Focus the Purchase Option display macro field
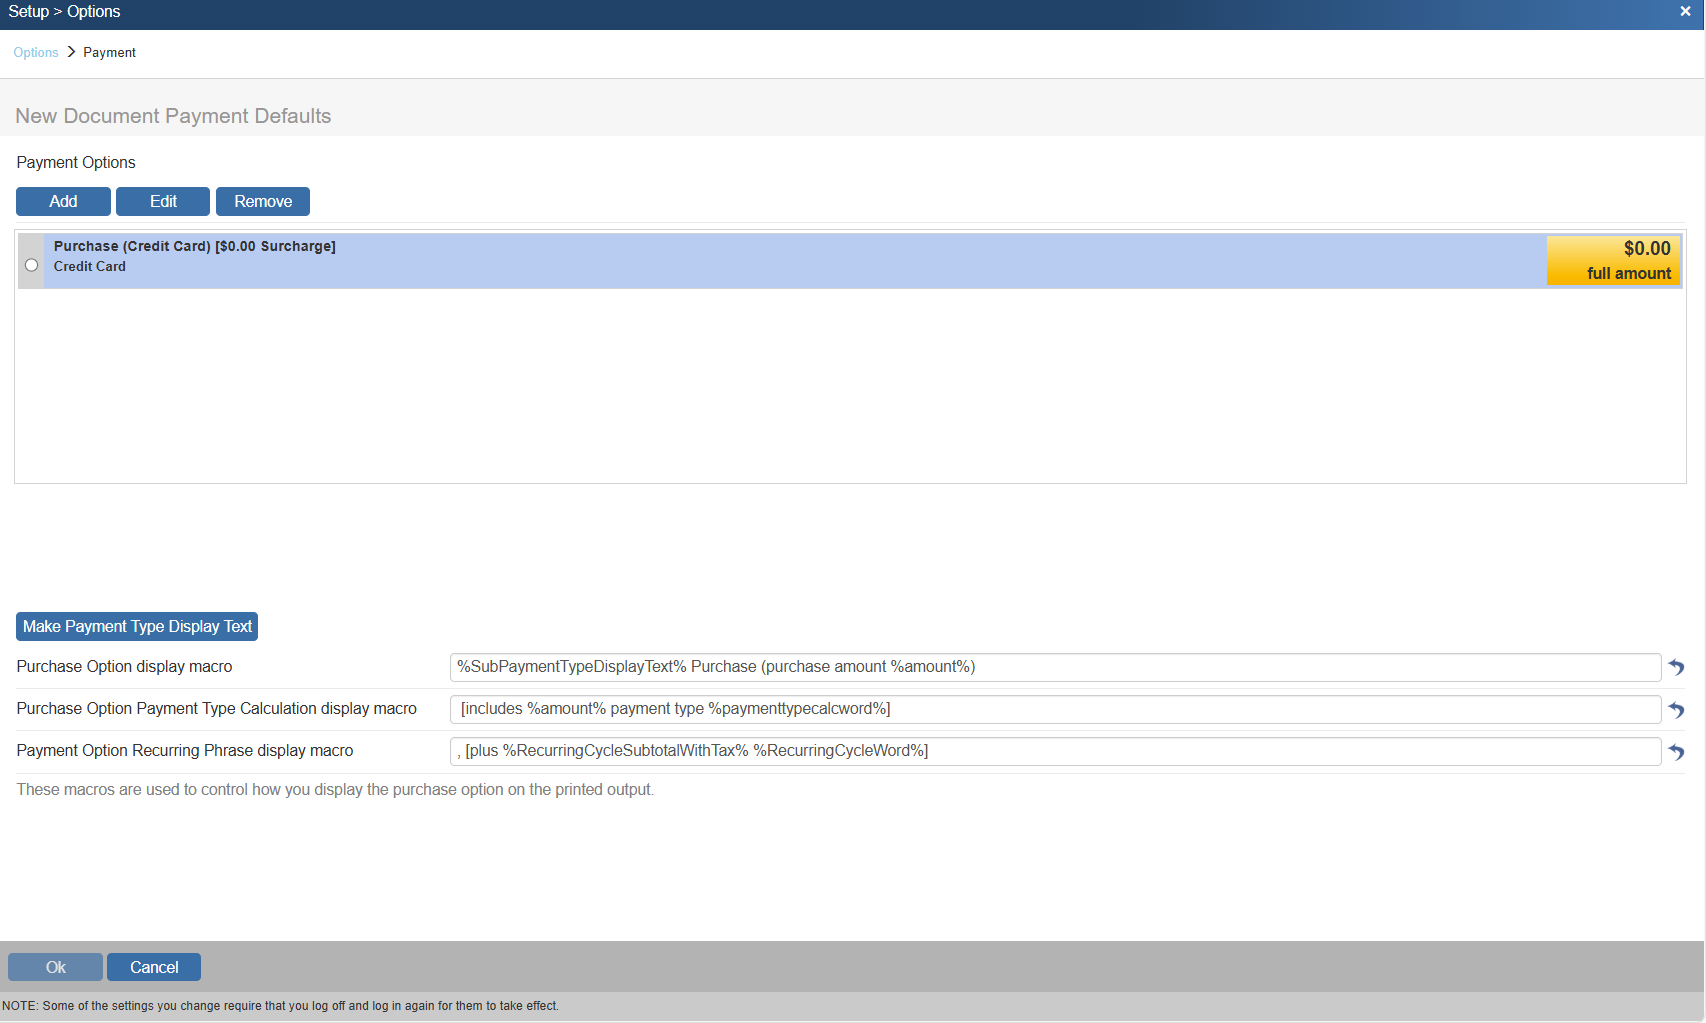Screen dimensions: 1706x1023 (x=1055, y=667)
